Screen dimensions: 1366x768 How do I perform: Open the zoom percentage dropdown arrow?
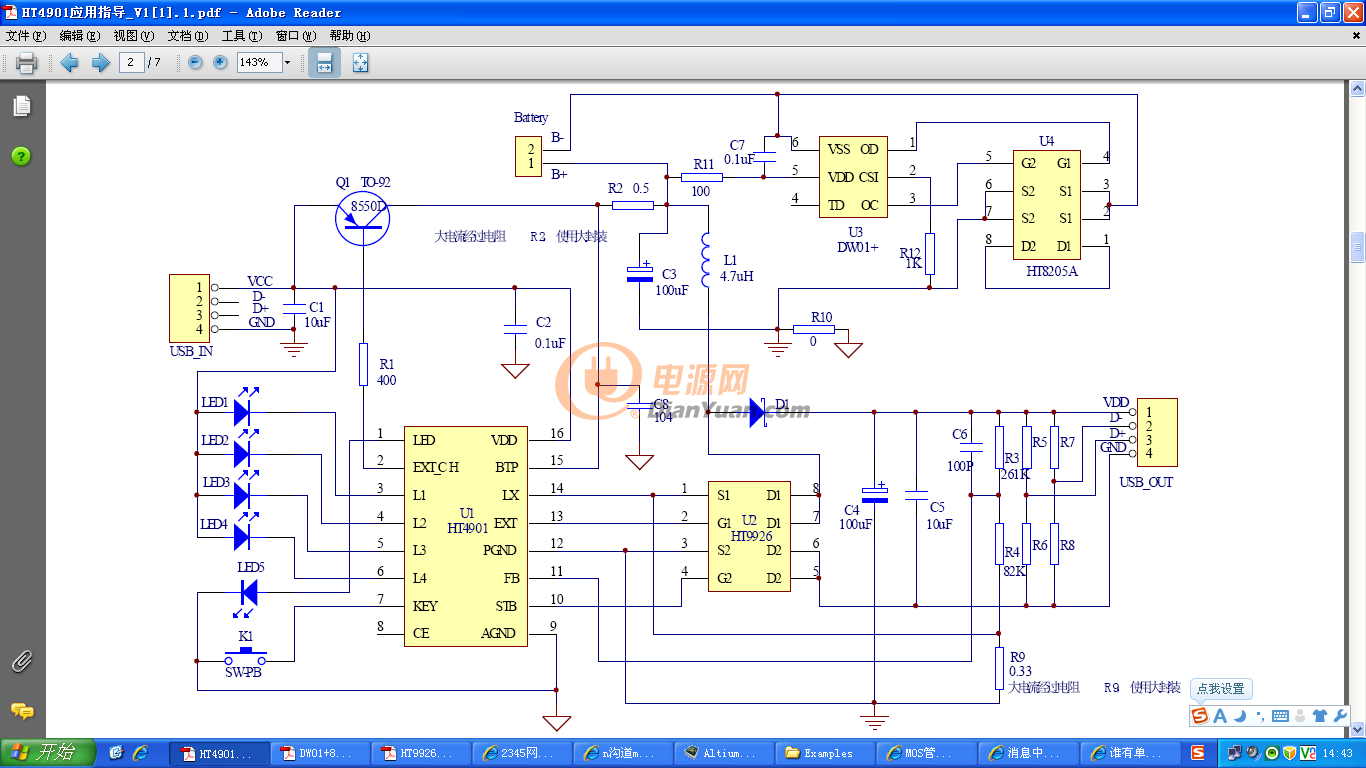click(287, 62)
